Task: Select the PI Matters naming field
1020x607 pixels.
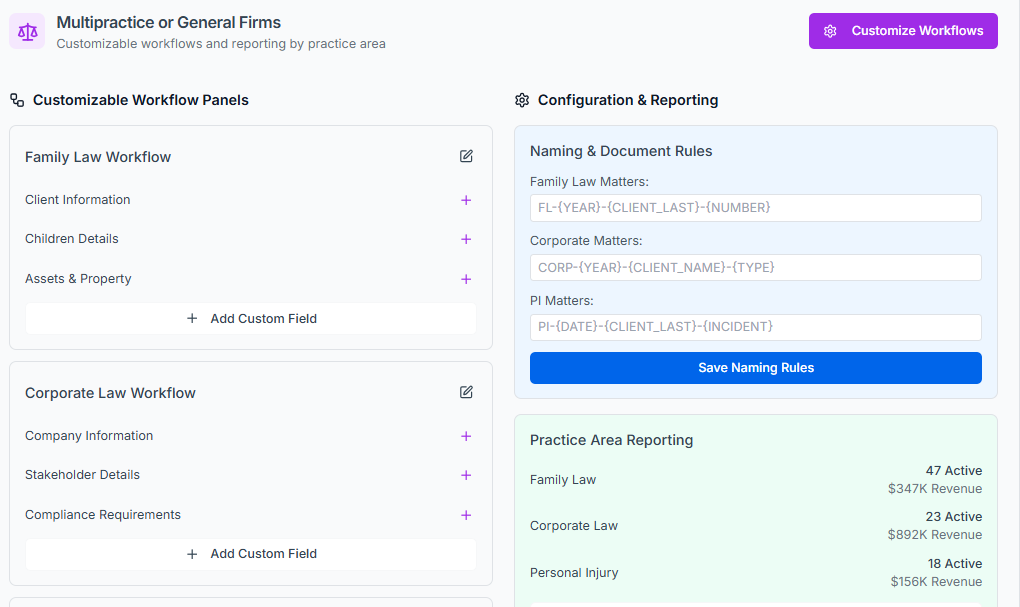Action: pos(755,327)
